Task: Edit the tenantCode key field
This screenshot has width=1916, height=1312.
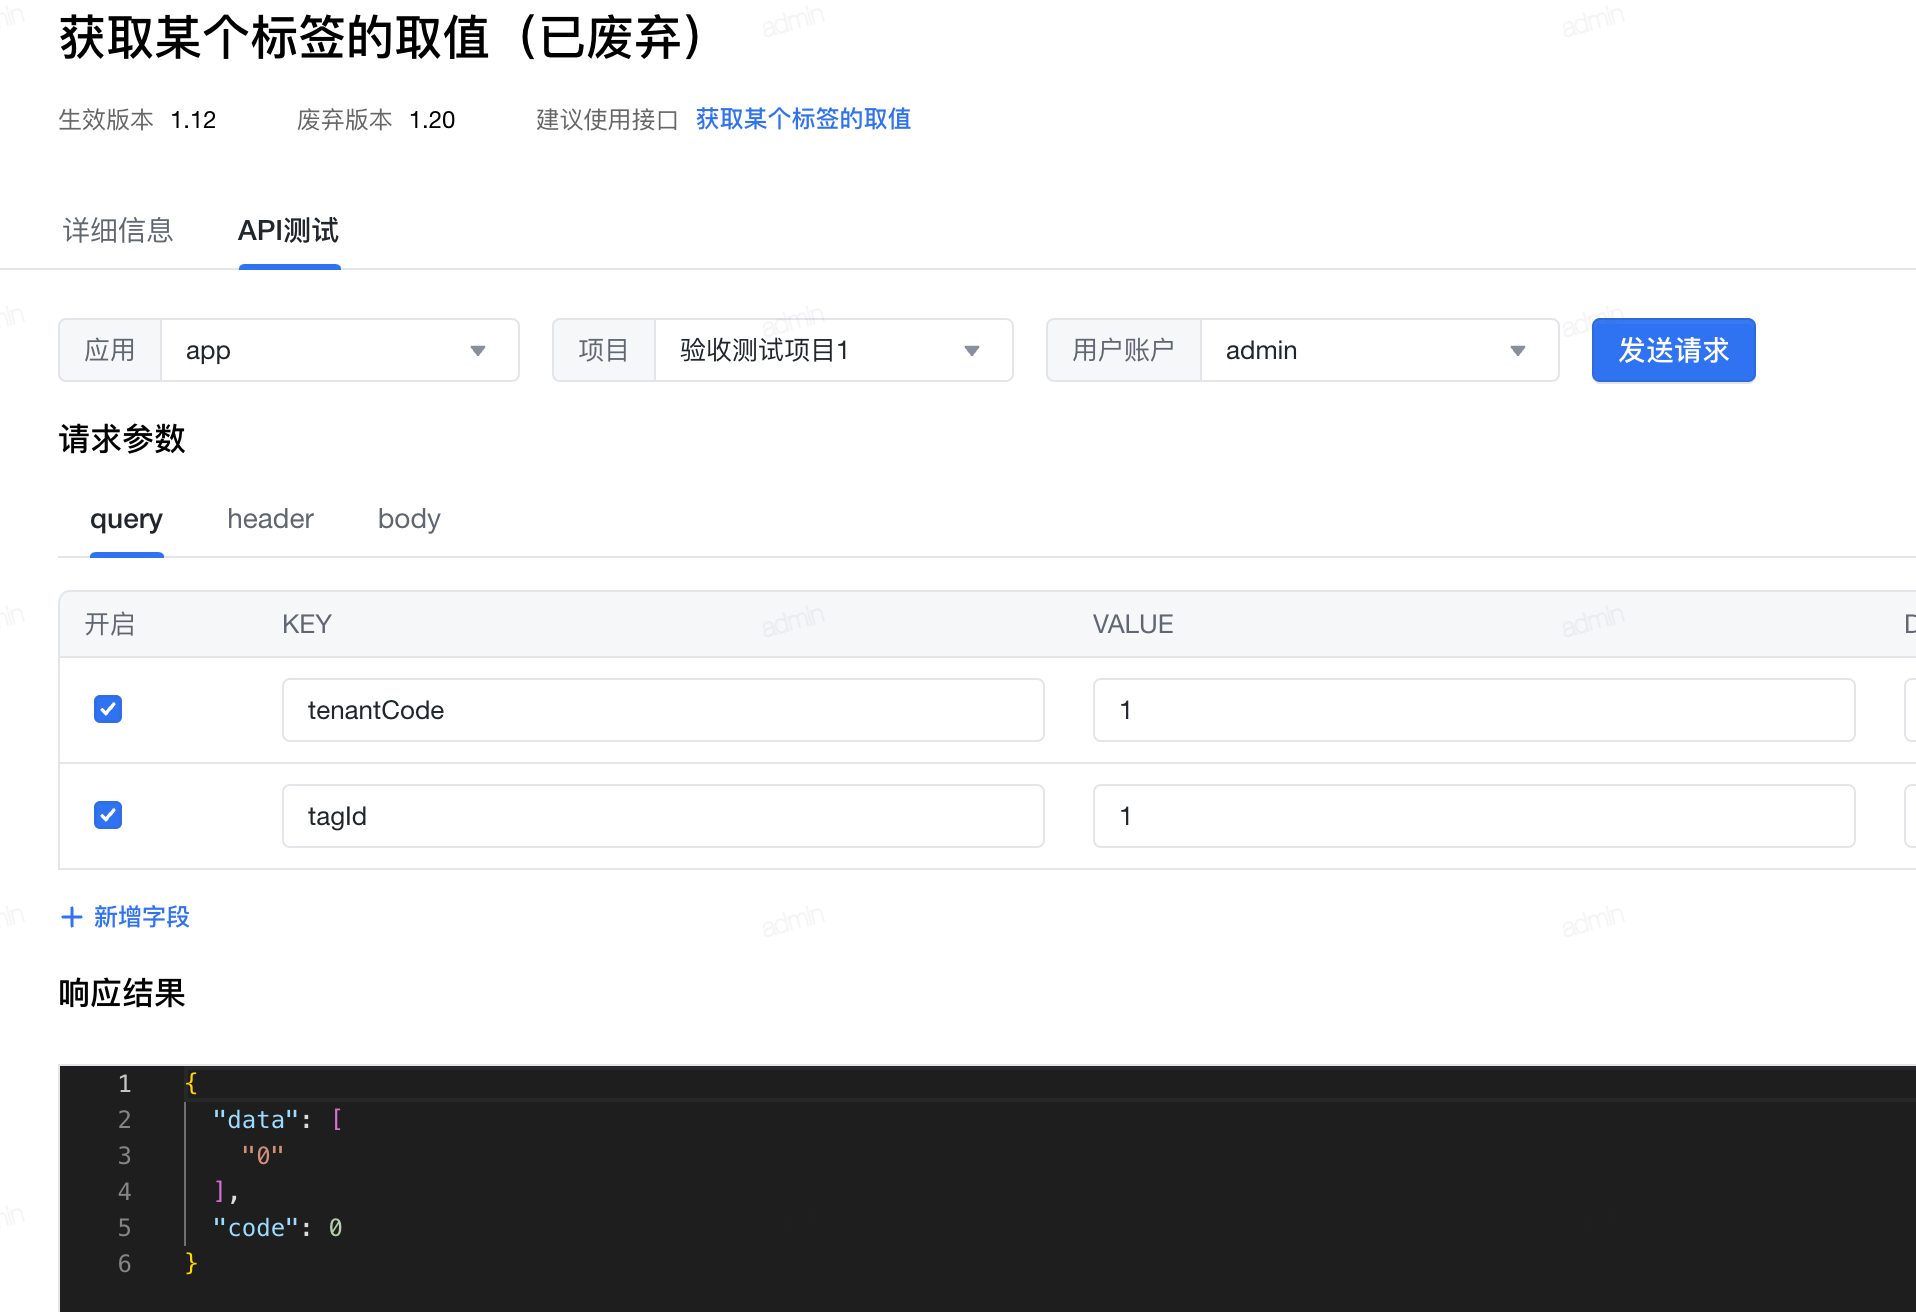Action: point(663,710)
